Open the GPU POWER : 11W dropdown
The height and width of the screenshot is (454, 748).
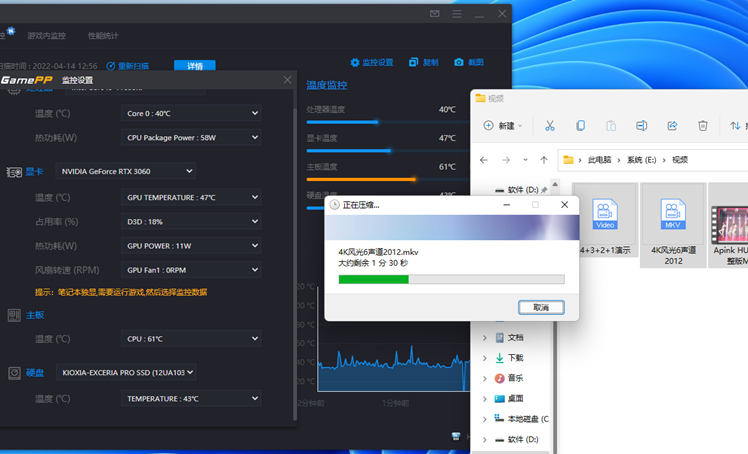(x=191, y=246)
